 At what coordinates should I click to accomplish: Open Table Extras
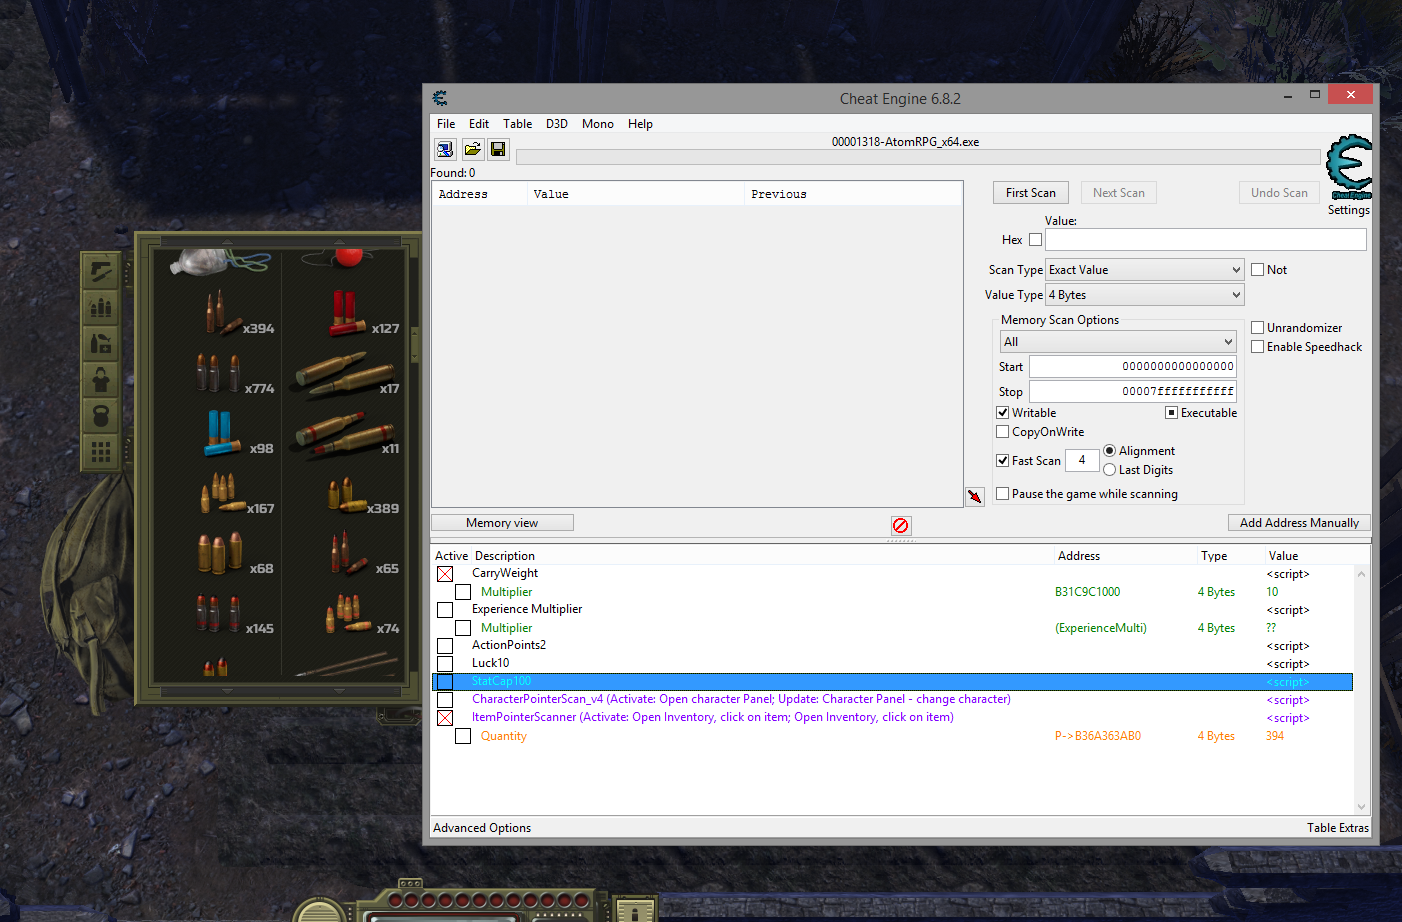coord(1338,828)
